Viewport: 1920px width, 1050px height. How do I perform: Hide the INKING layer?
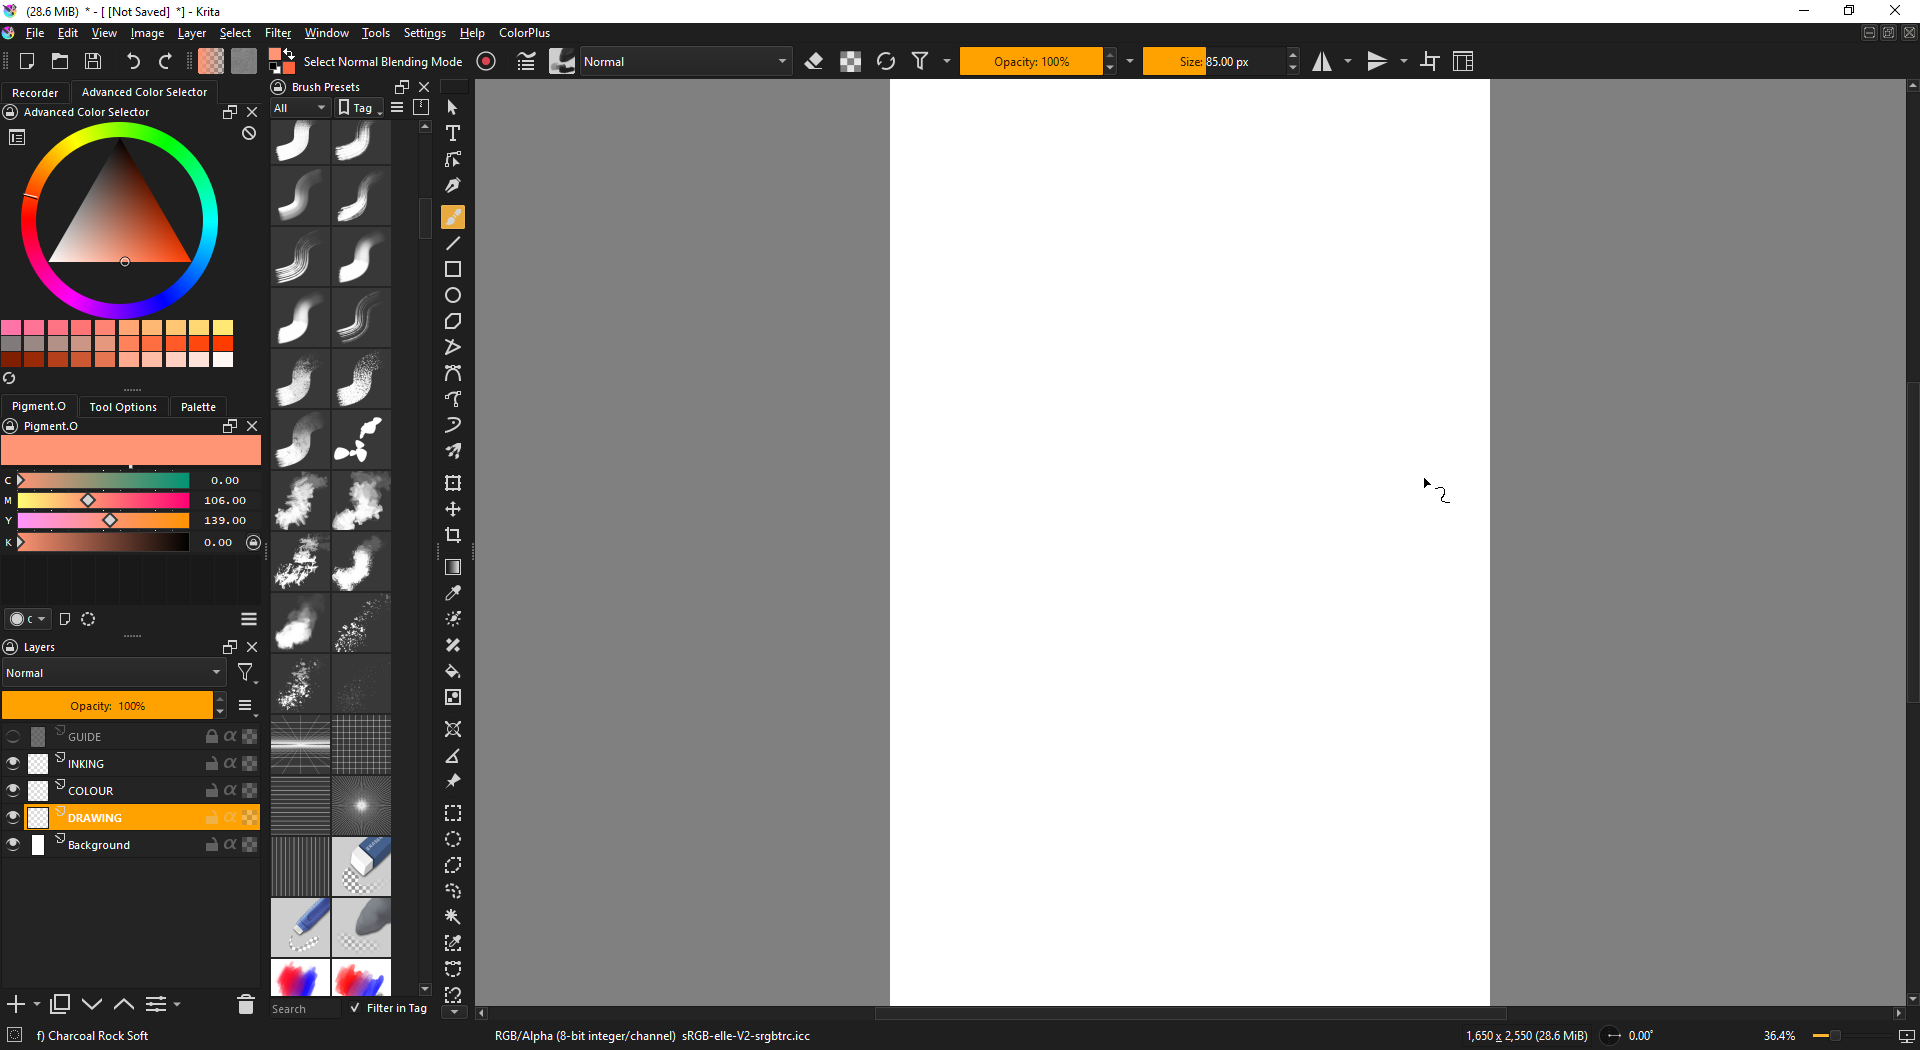13,763
